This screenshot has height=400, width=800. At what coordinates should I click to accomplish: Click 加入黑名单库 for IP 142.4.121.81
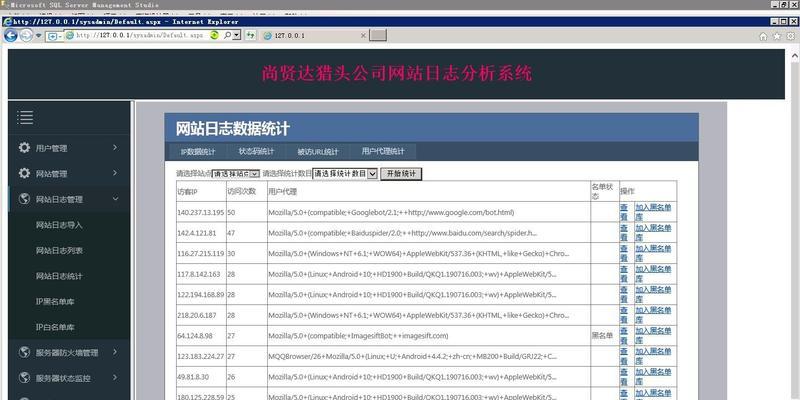(653, 232)
